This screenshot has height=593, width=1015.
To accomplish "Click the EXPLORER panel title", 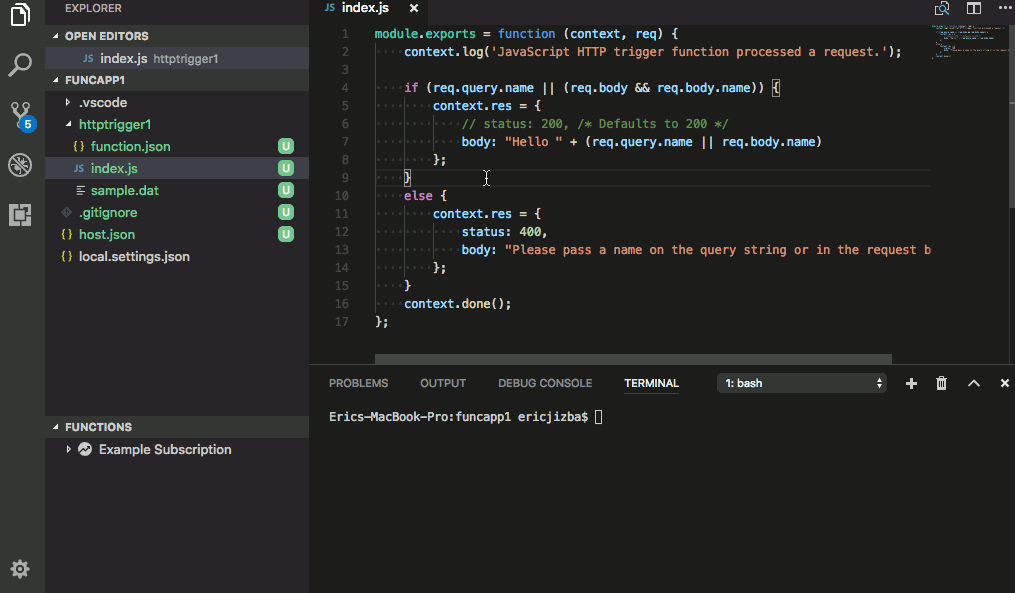I will pyautogui.click(x=93, y=8).
